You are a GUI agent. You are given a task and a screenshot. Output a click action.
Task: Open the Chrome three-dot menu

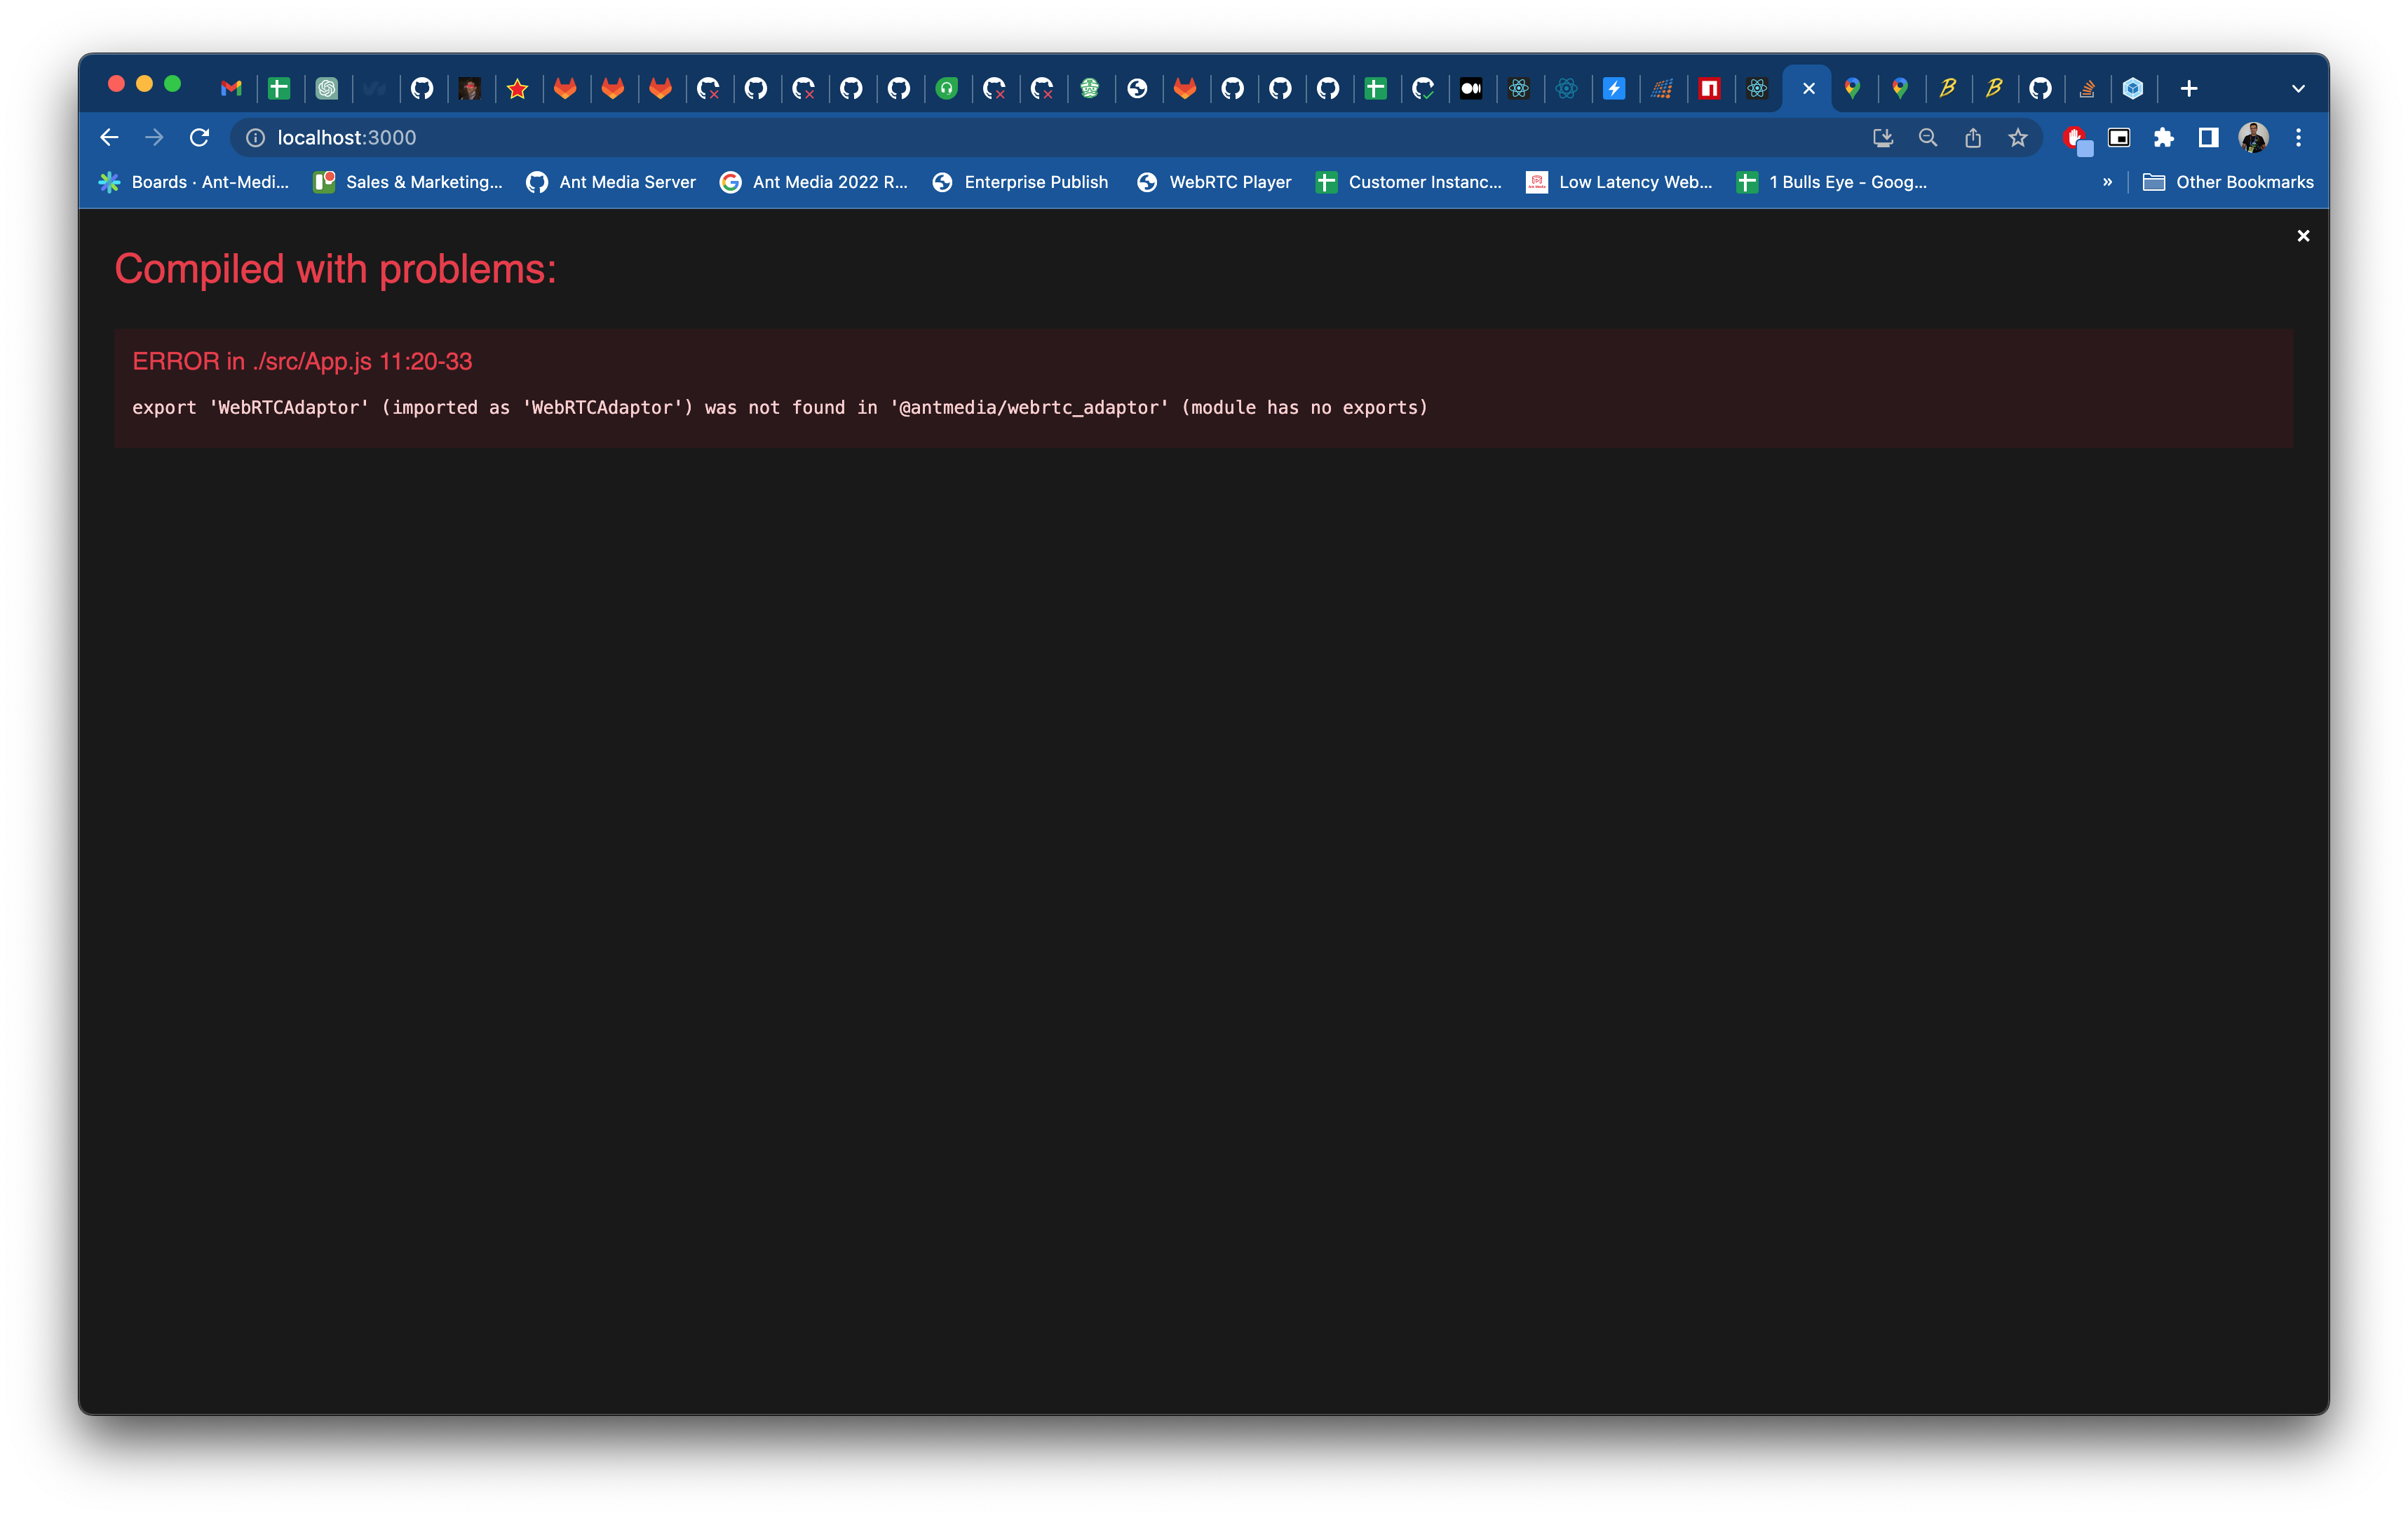point(2298,137)
